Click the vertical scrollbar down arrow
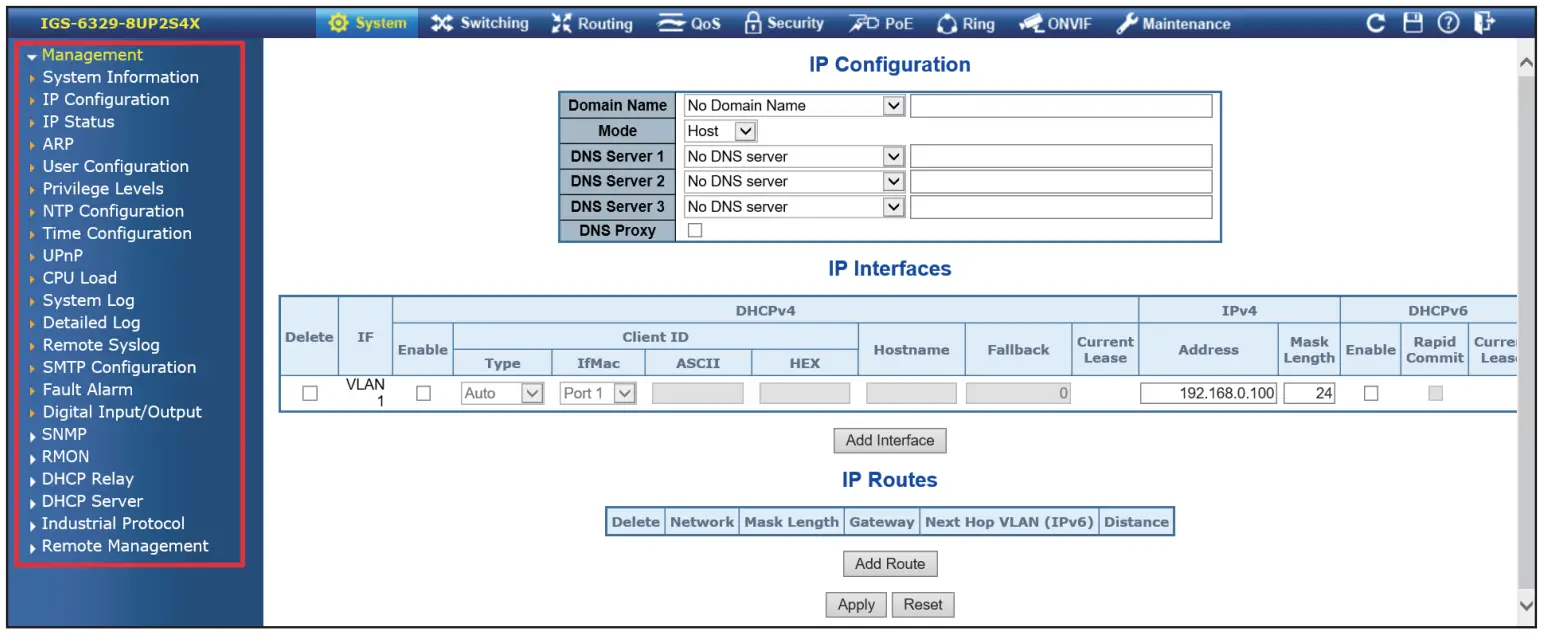Screen dimensions: 1541x634 (x=1525, y=605)
